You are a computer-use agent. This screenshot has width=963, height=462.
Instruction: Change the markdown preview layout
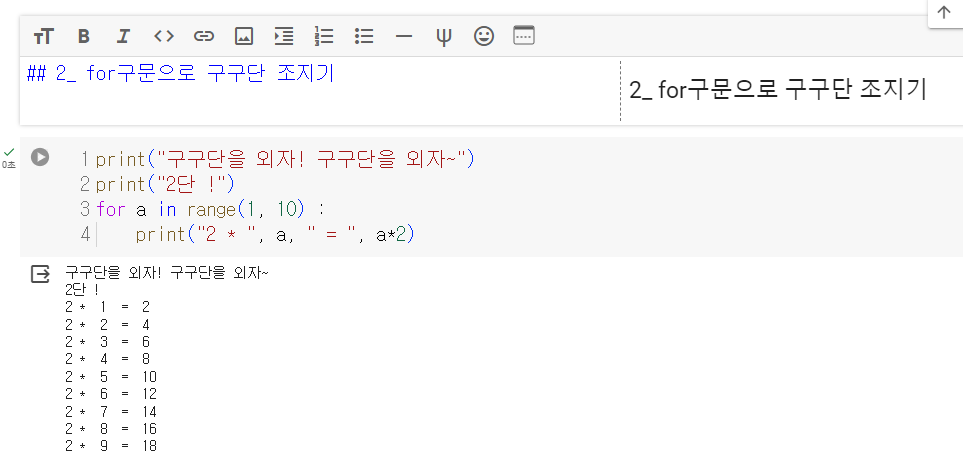pos(524,36)
